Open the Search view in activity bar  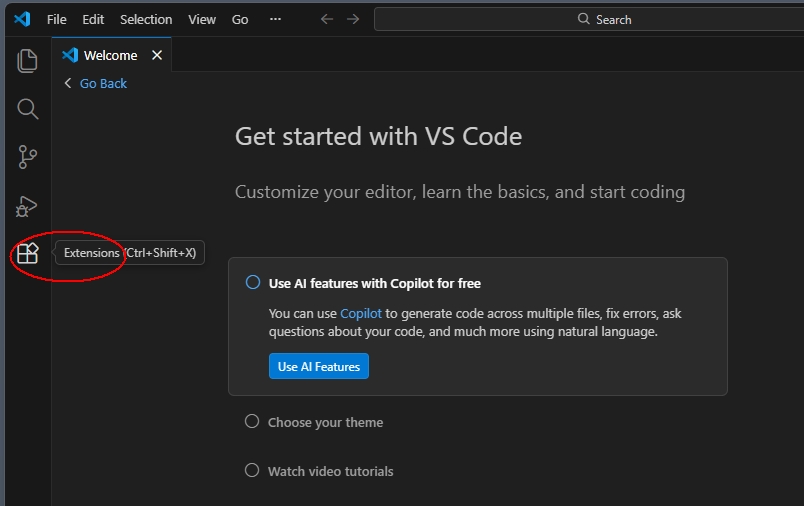pyautogui.click(x=27, y=109)
